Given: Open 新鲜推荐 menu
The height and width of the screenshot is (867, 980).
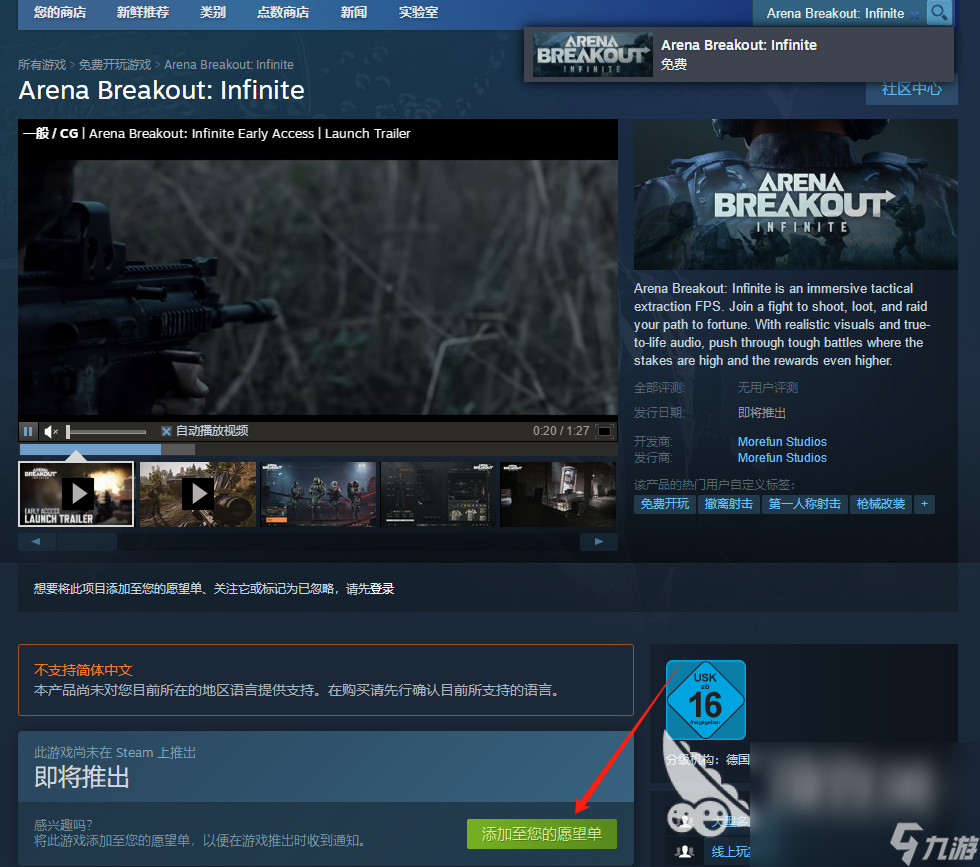Looking at the screenshot, I should (x=142, y=13).
